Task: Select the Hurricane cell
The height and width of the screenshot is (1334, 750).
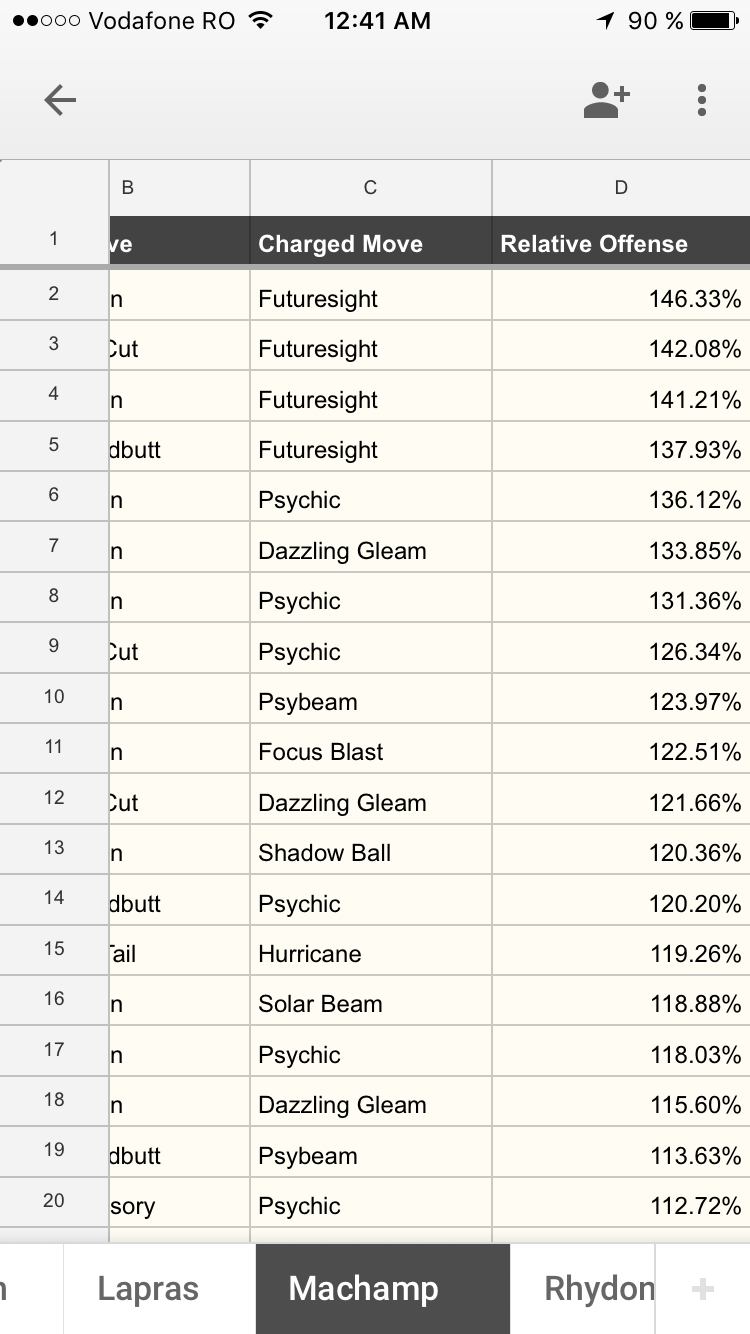Action: tap(371, 953)
